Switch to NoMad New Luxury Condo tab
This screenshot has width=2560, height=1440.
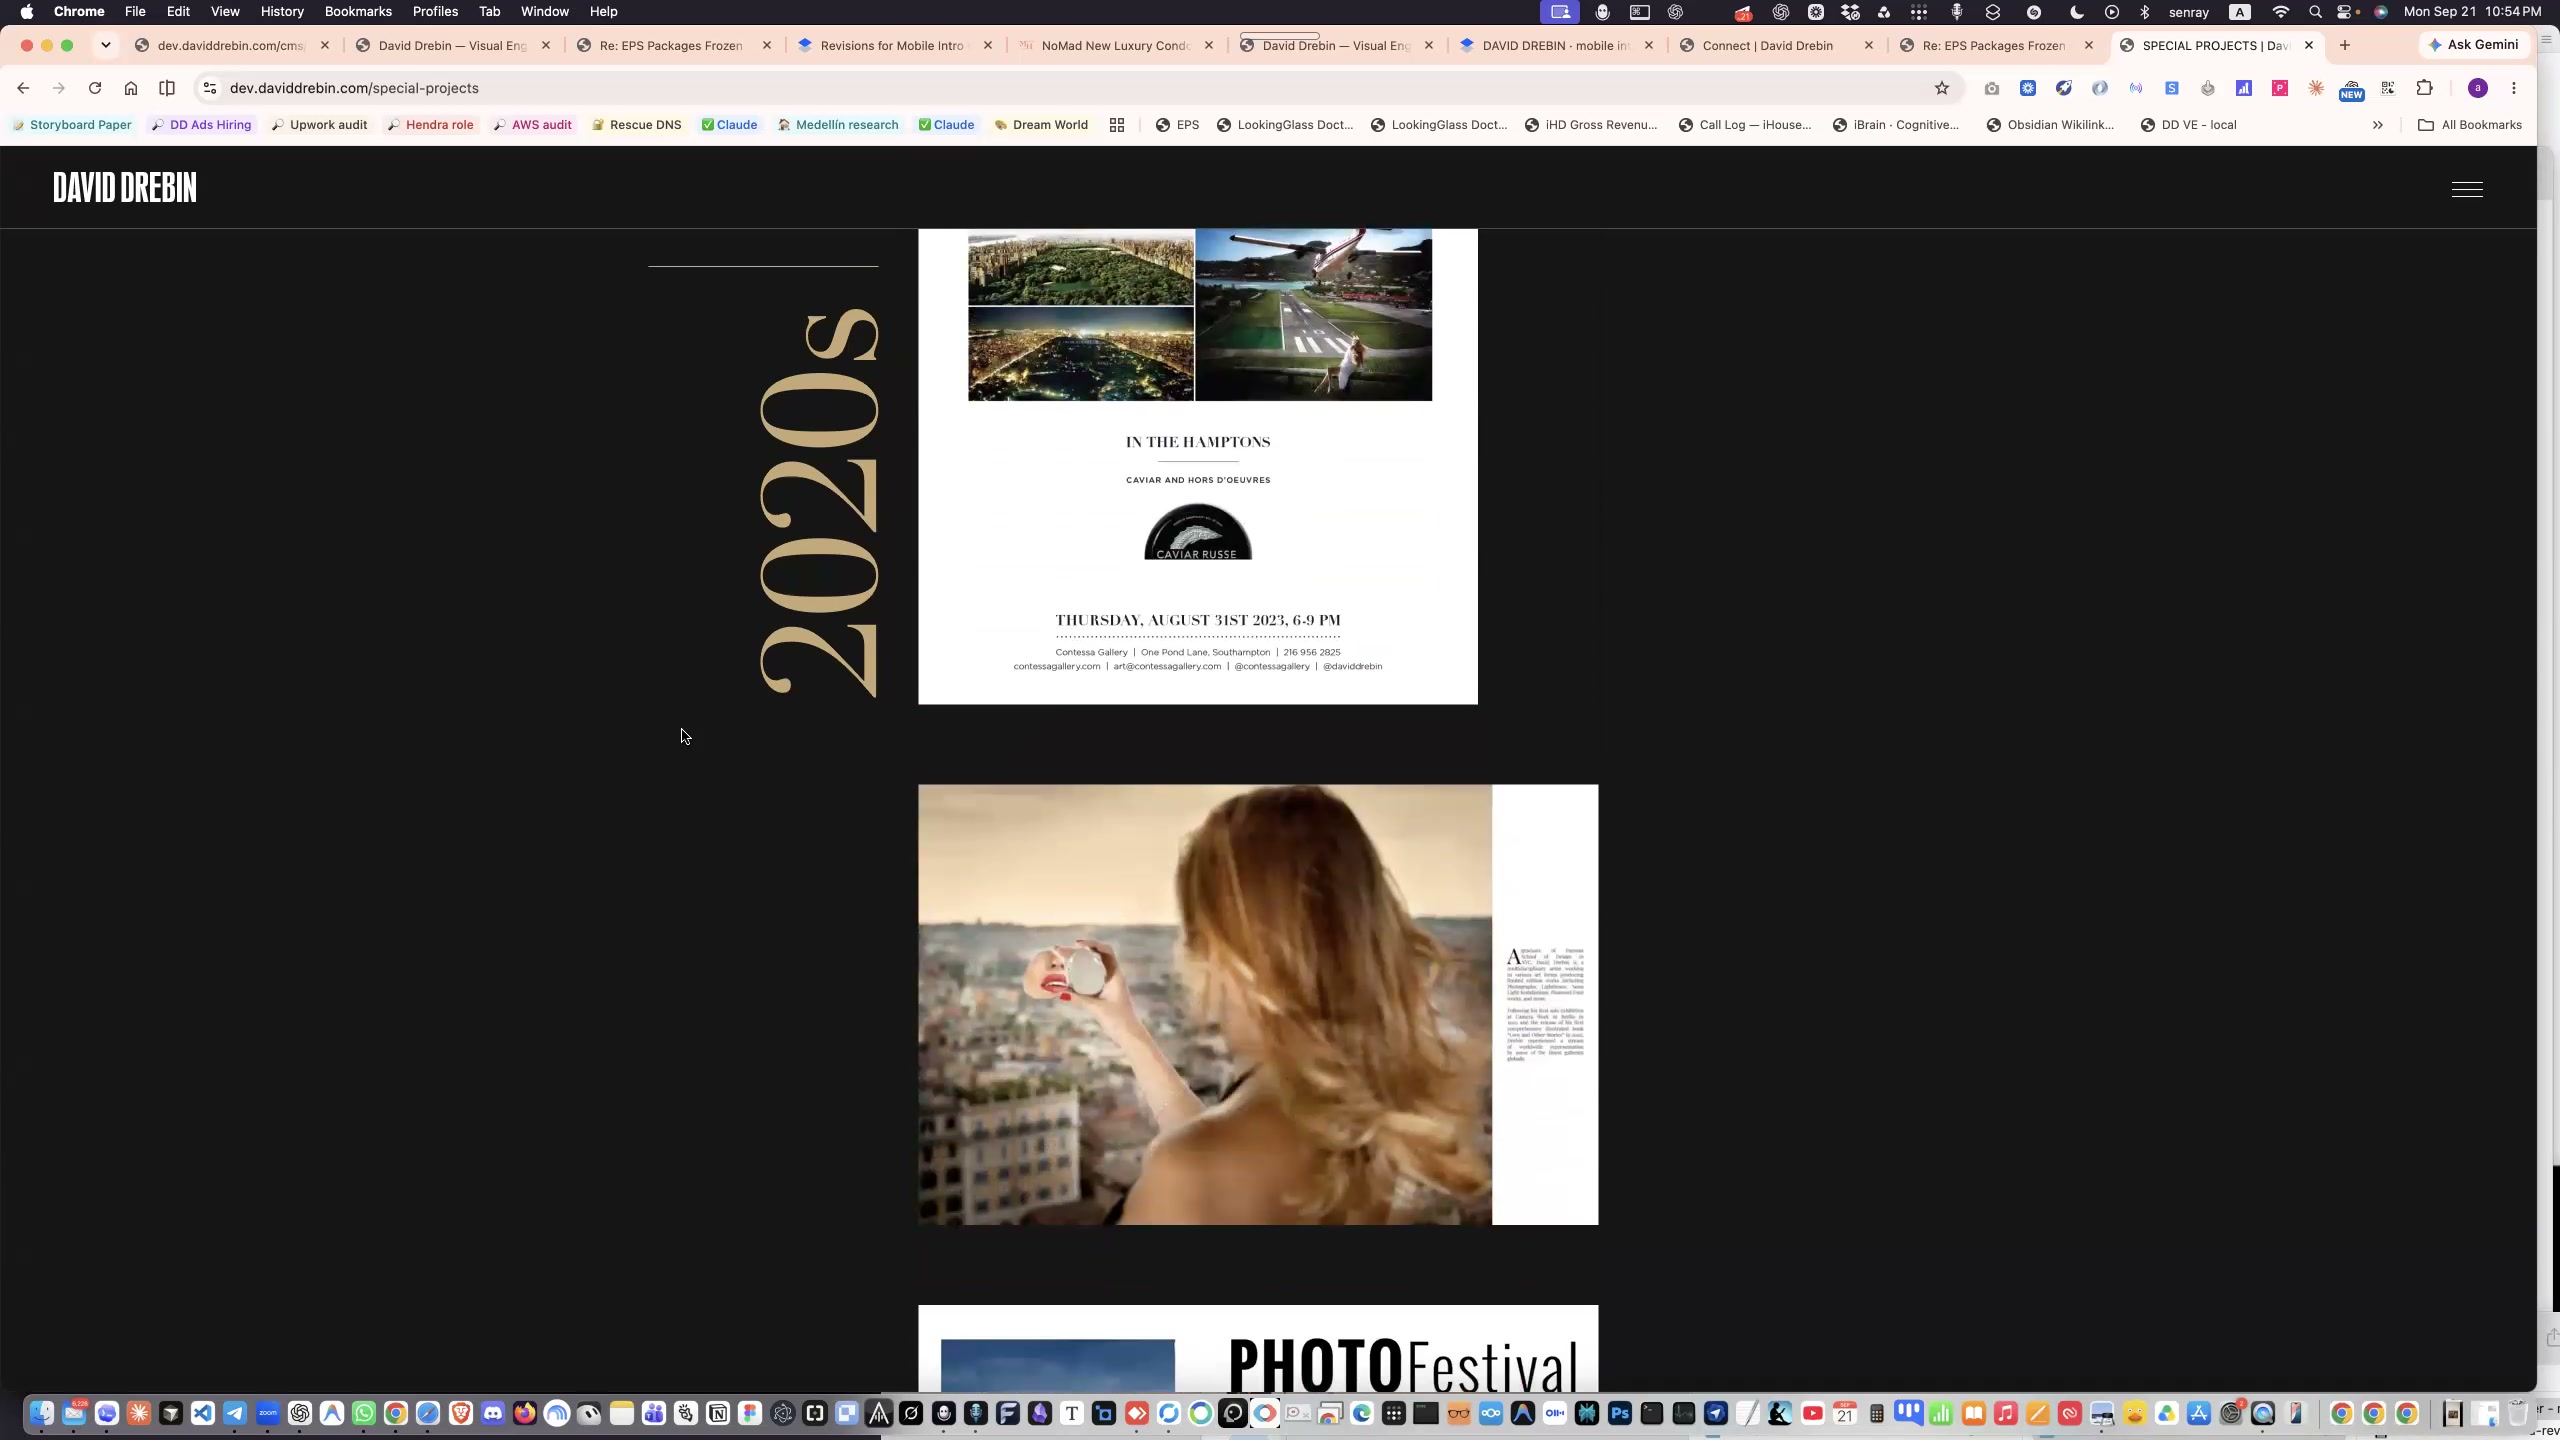point(1115,45)
